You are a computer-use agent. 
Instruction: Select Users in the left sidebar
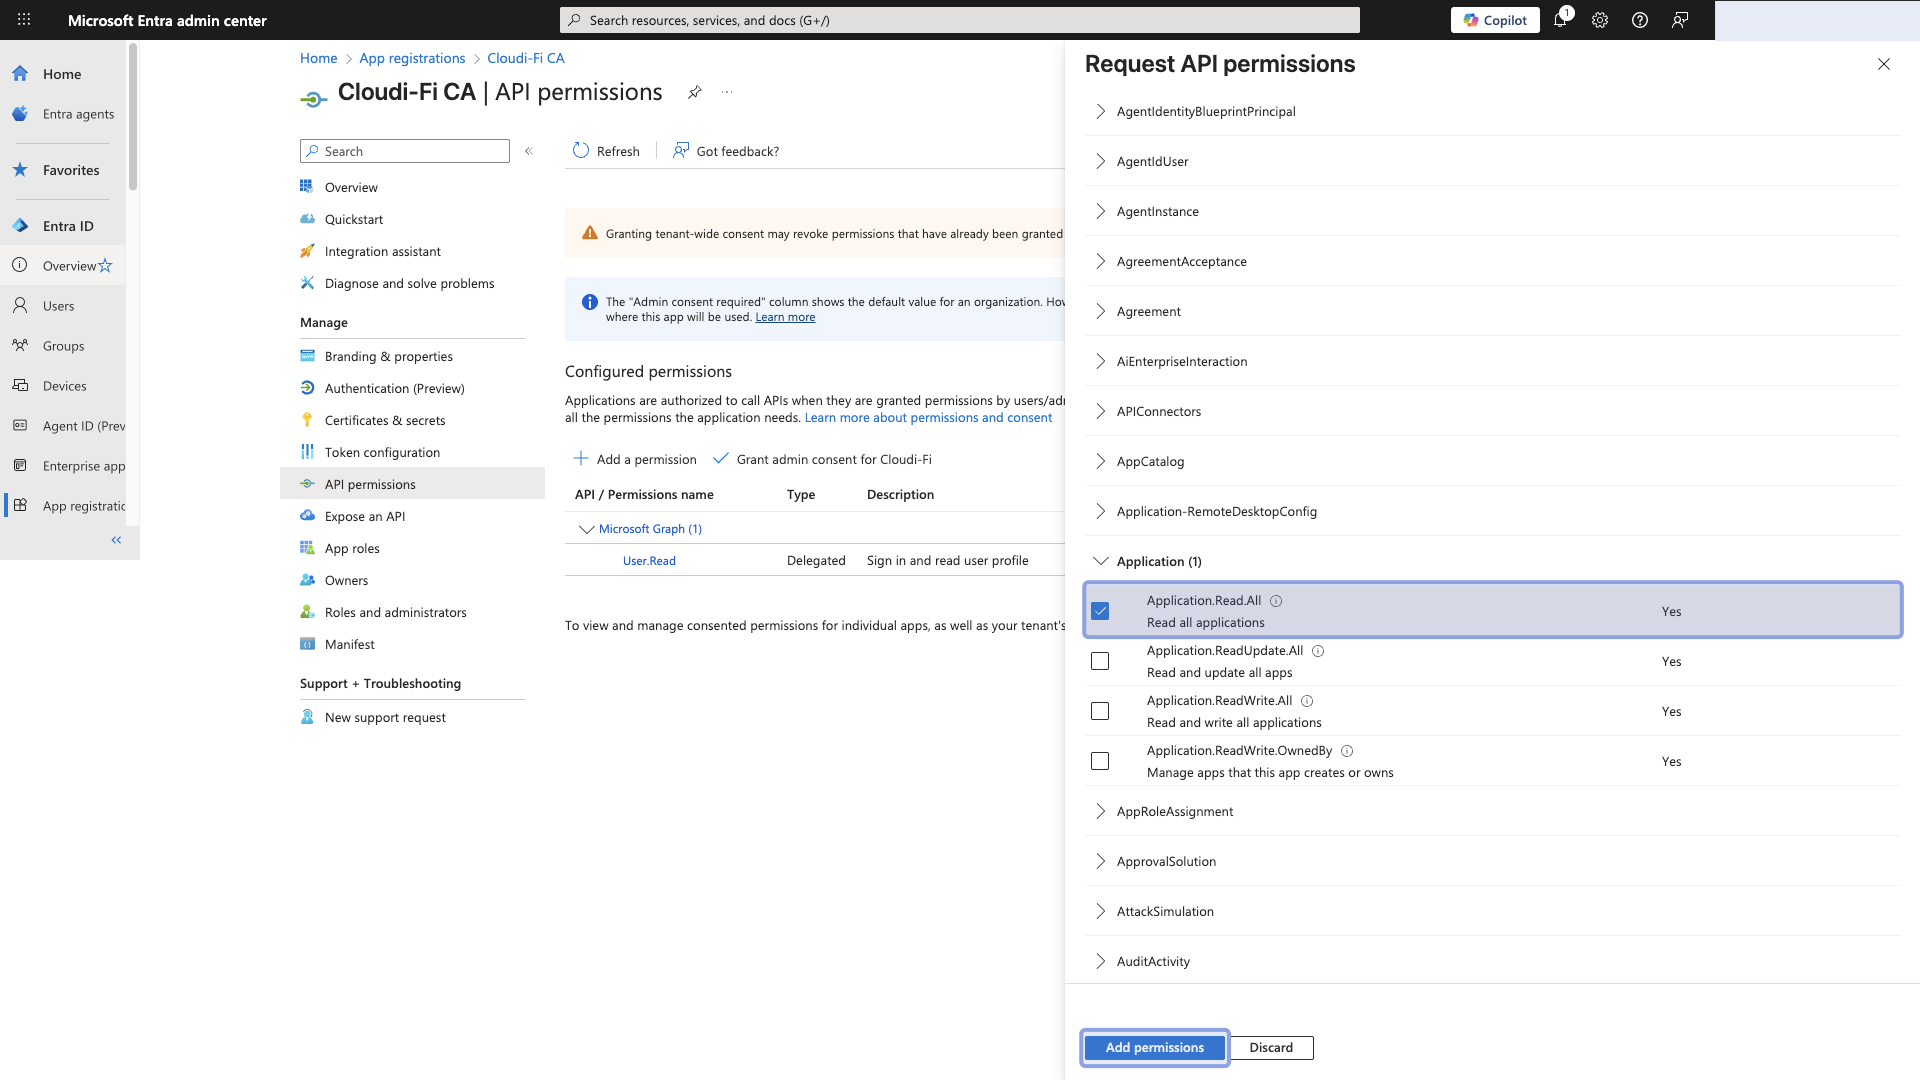57,306
